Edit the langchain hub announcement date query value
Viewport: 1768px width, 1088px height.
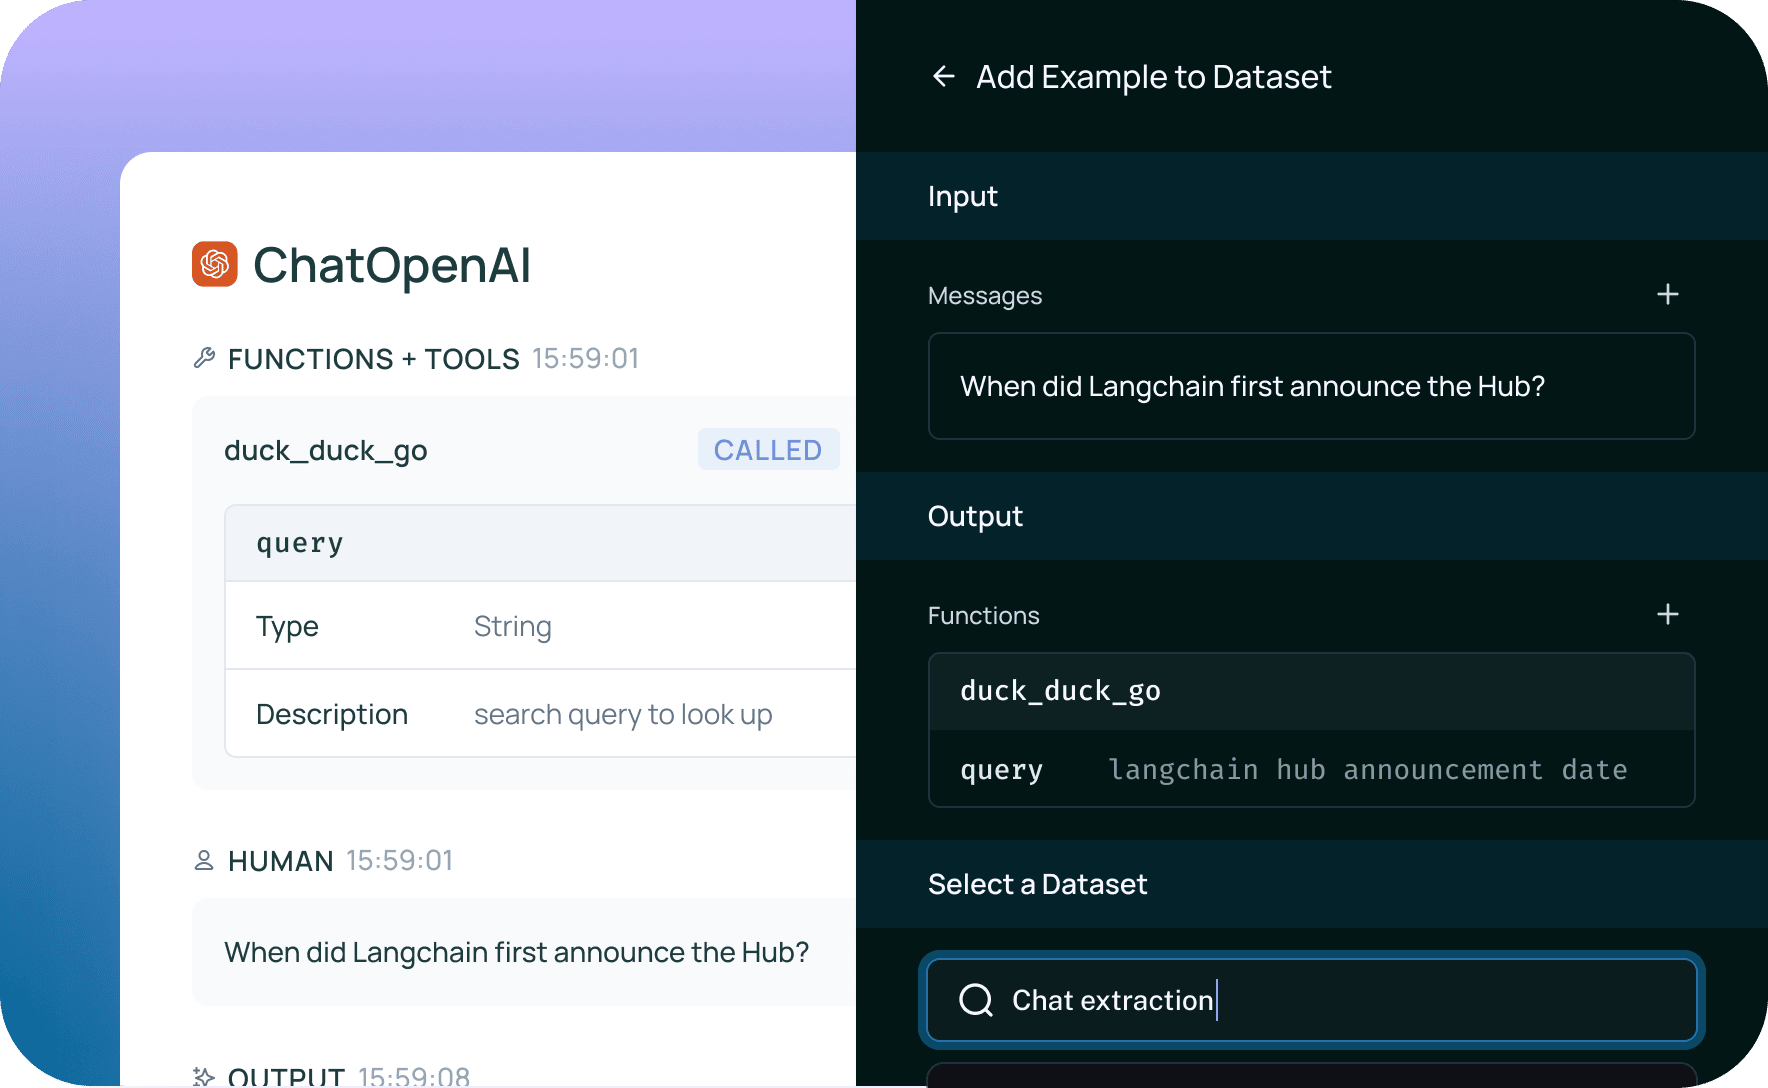click(1367, 770)
